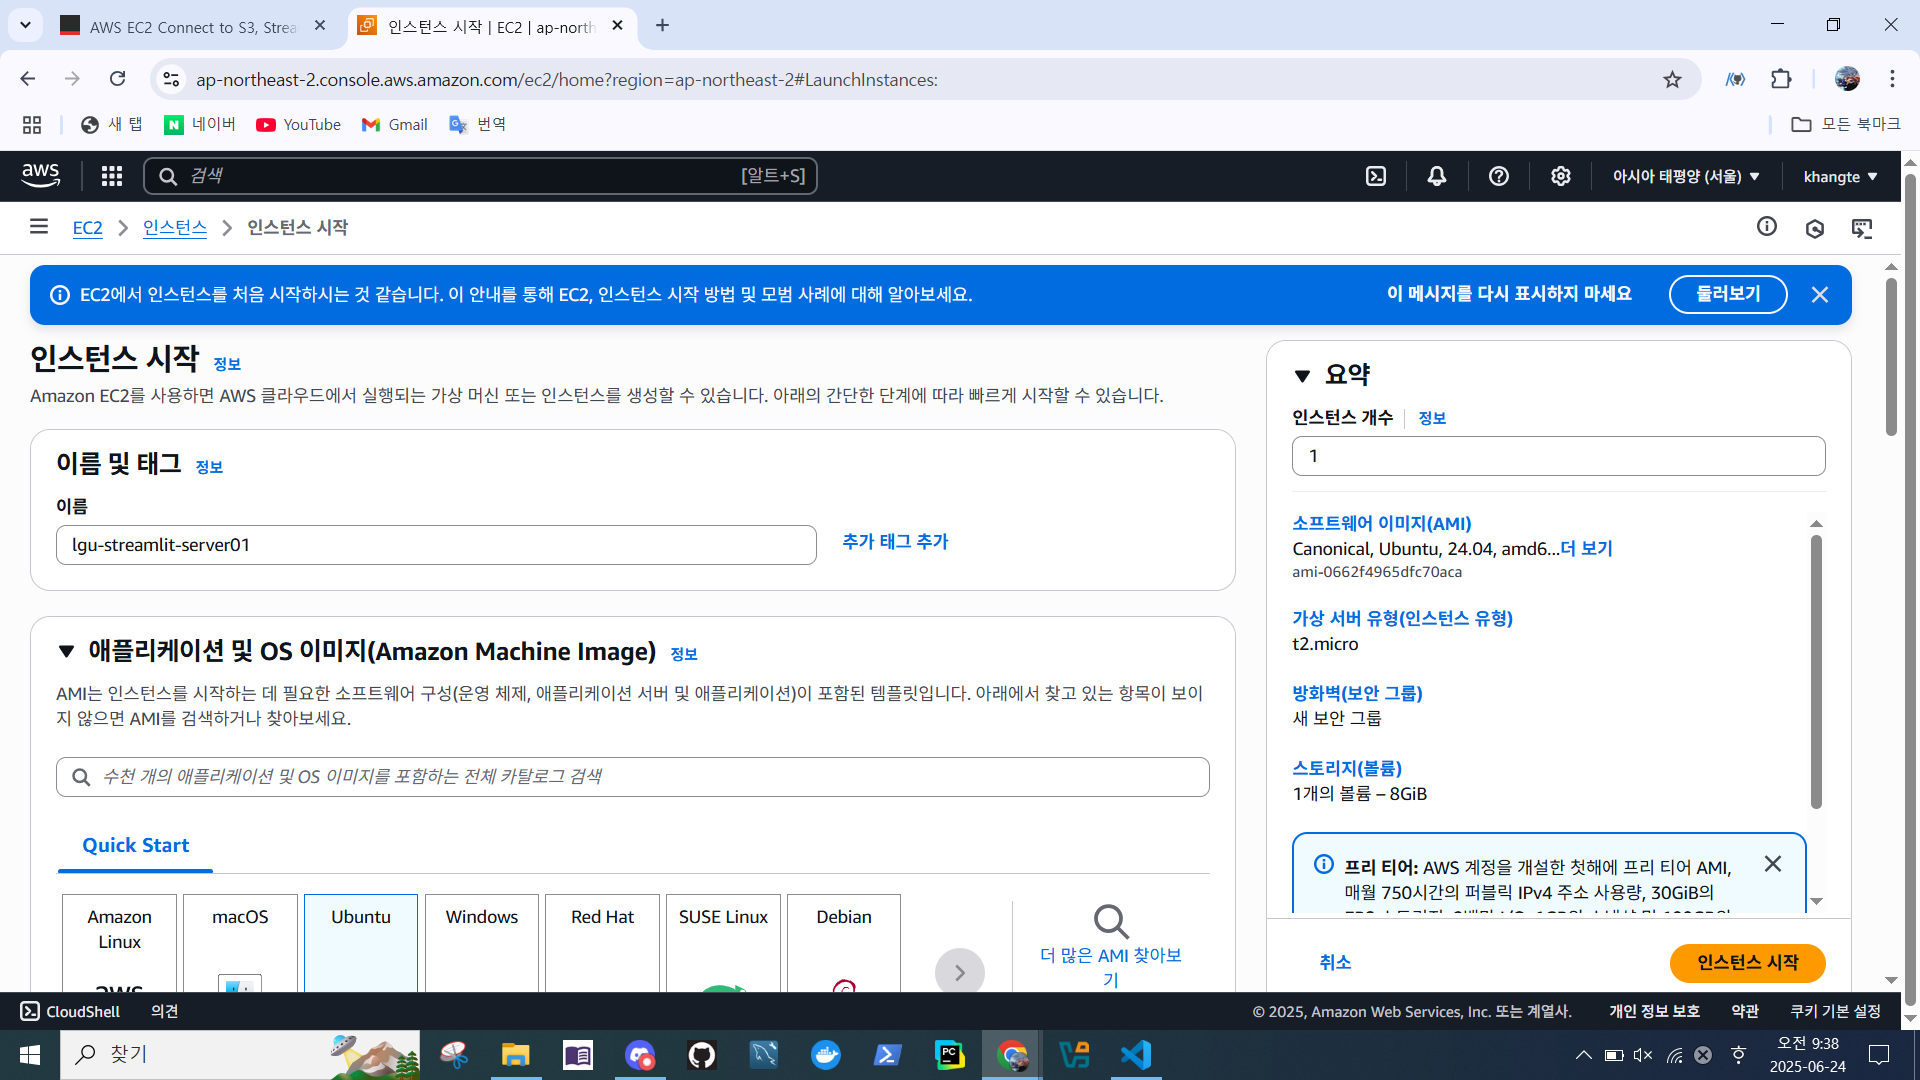
Task: Select the Windows AMI tile
Action: pyautogui.click(x=481, y=940)
